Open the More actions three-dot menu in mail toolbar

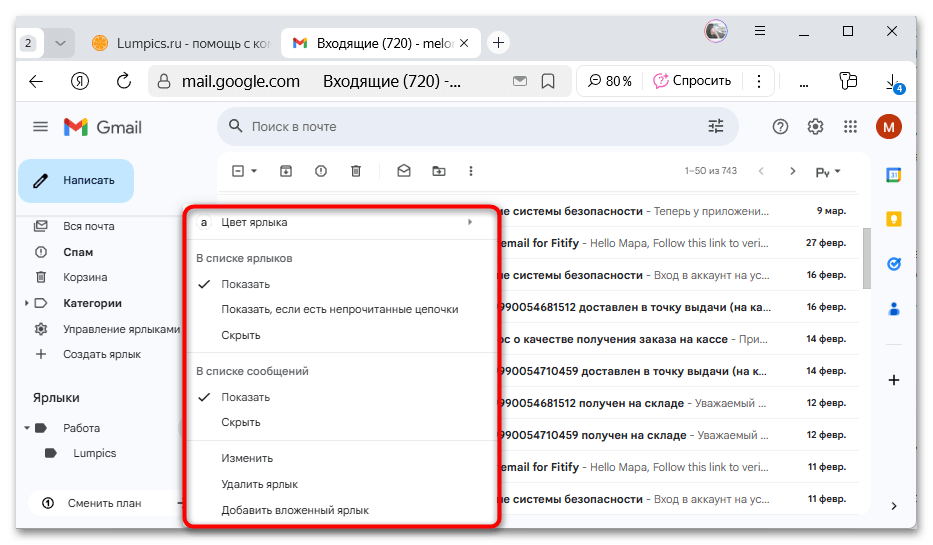click(x=471, y=171)
